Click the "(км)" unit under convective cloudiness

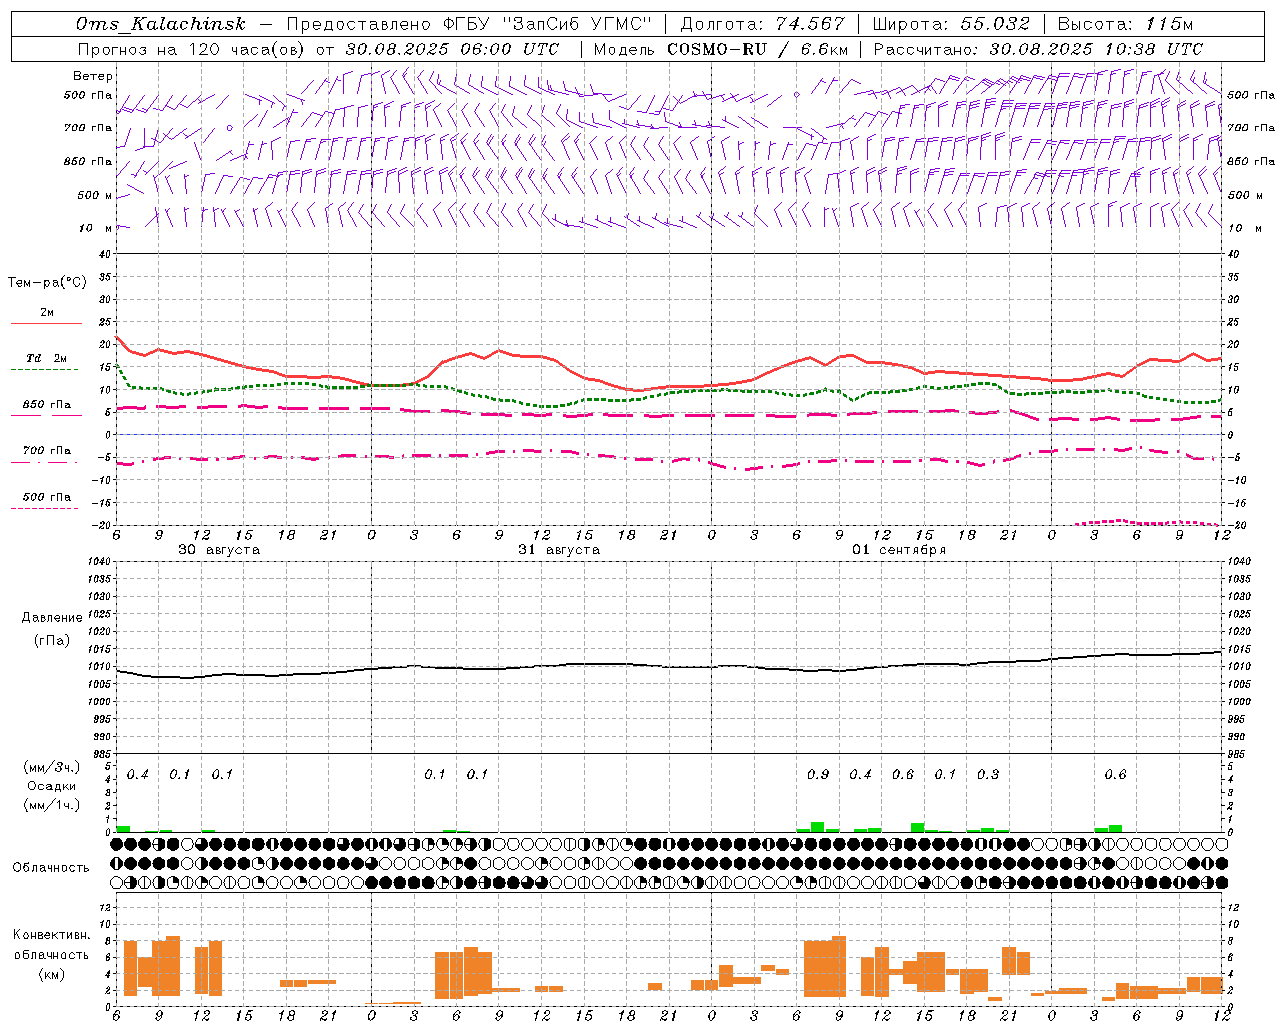(51, 974)
